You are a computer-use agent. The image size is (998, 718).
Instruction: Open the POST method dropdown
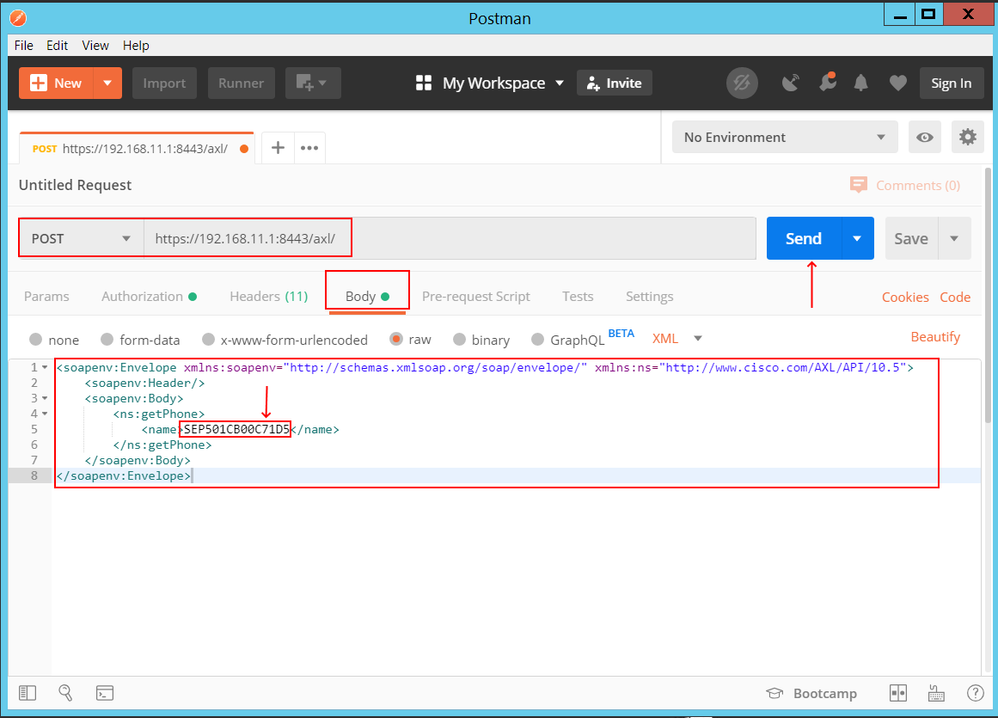click(81, 238)
